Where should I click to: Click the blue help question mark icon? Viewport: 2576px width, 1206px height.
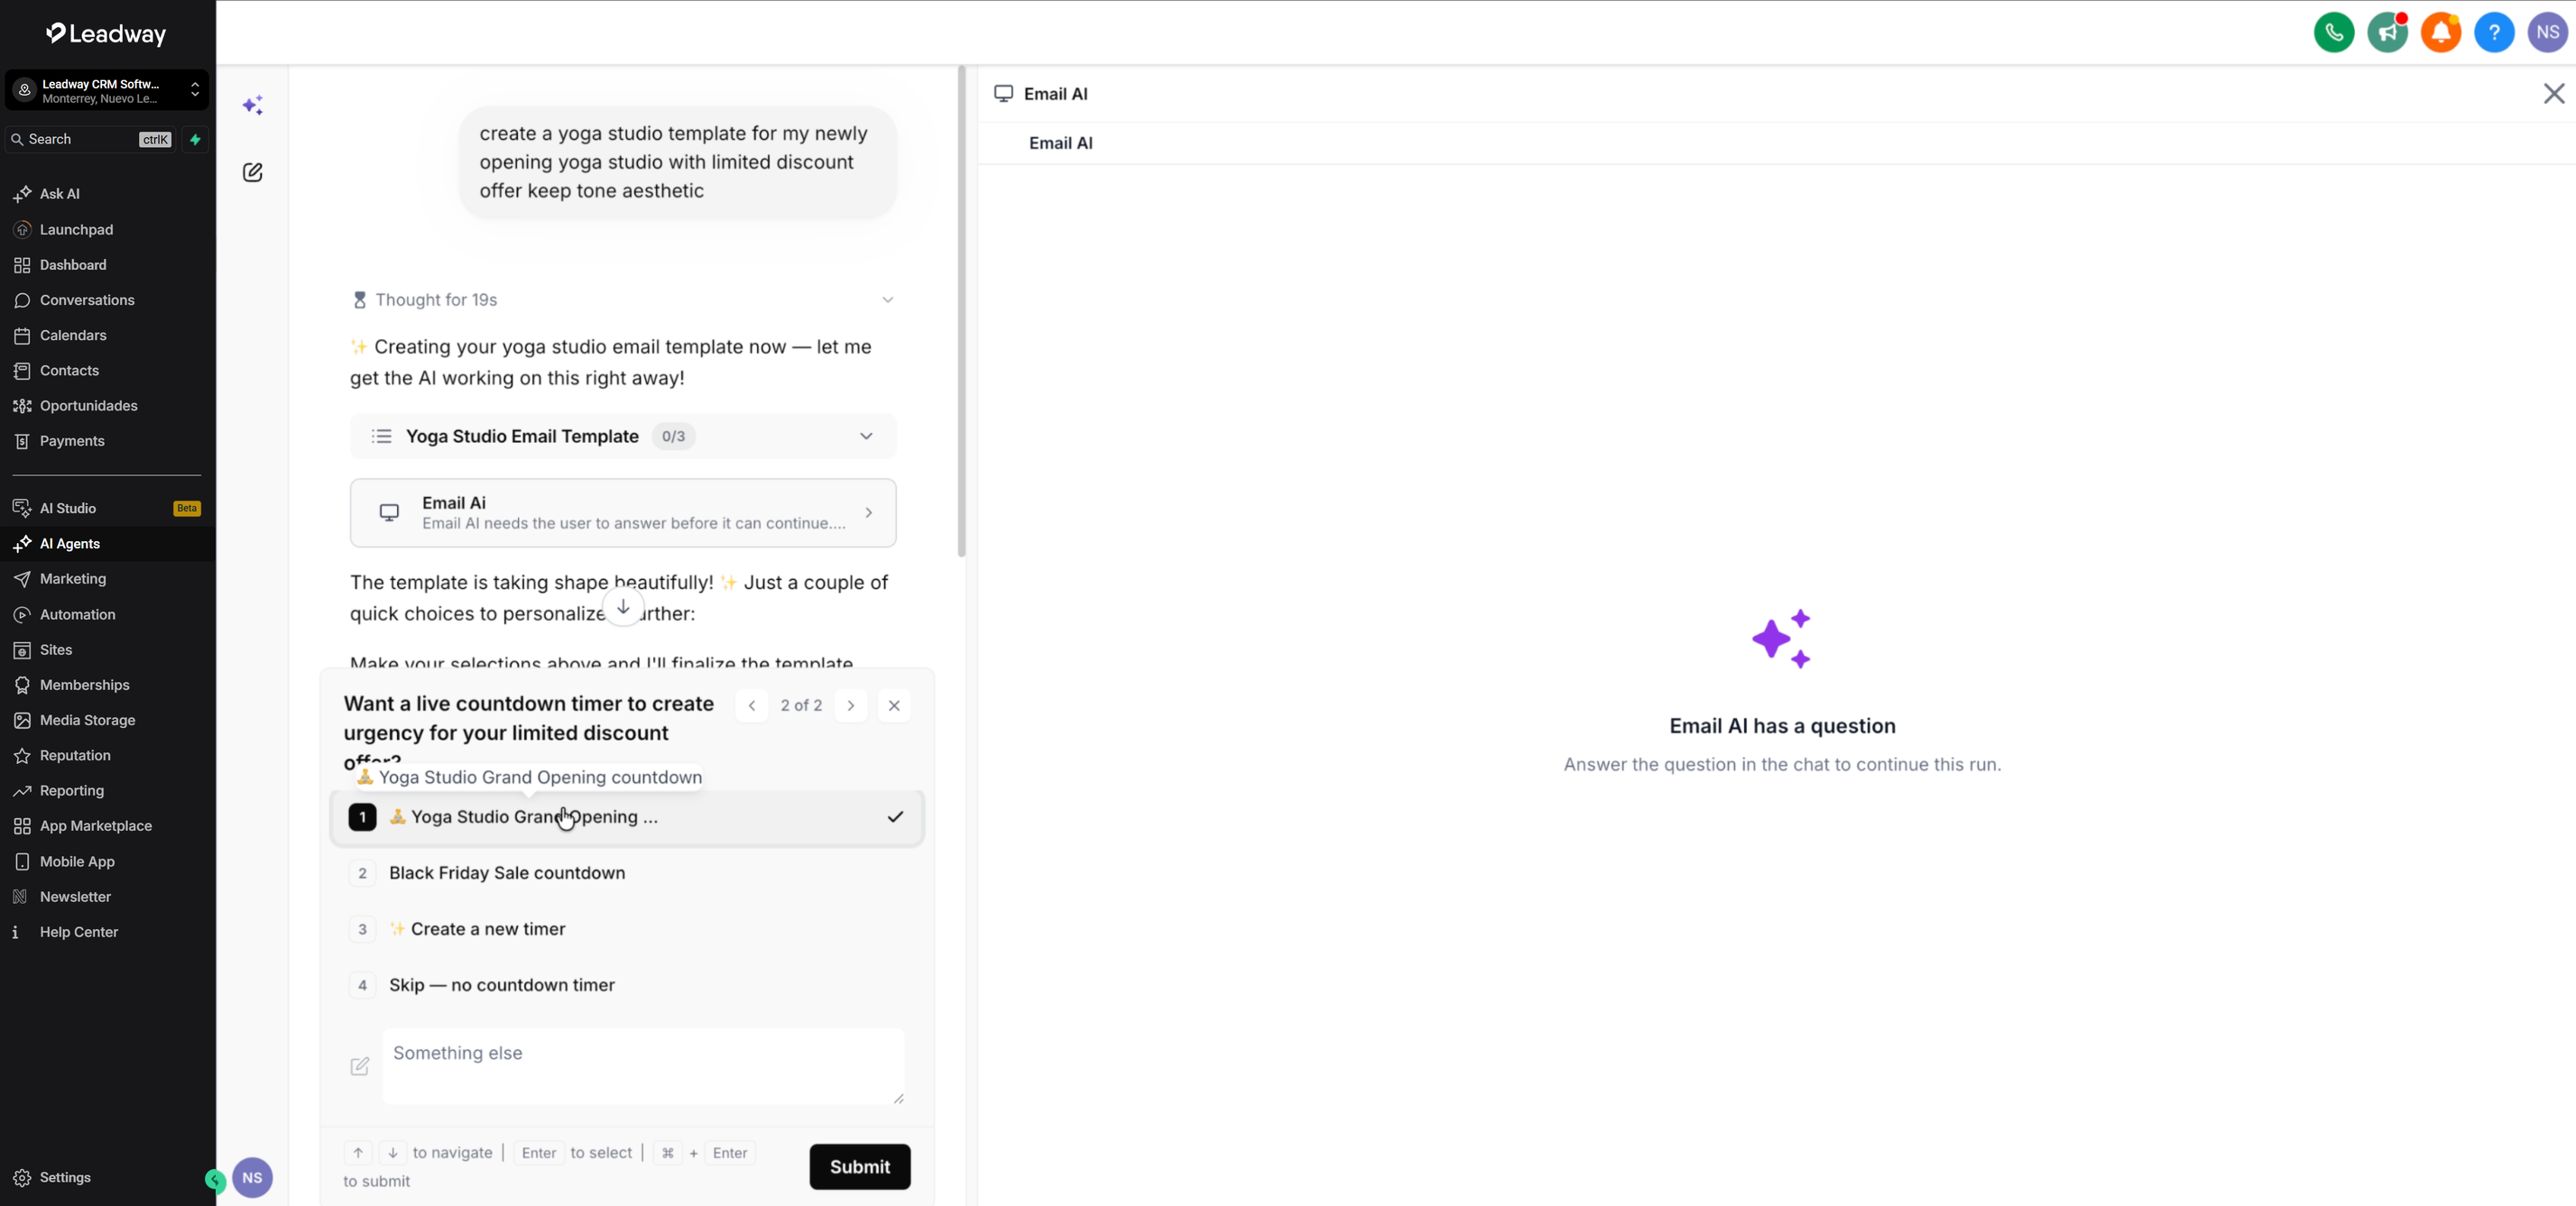pos(2494,32)
